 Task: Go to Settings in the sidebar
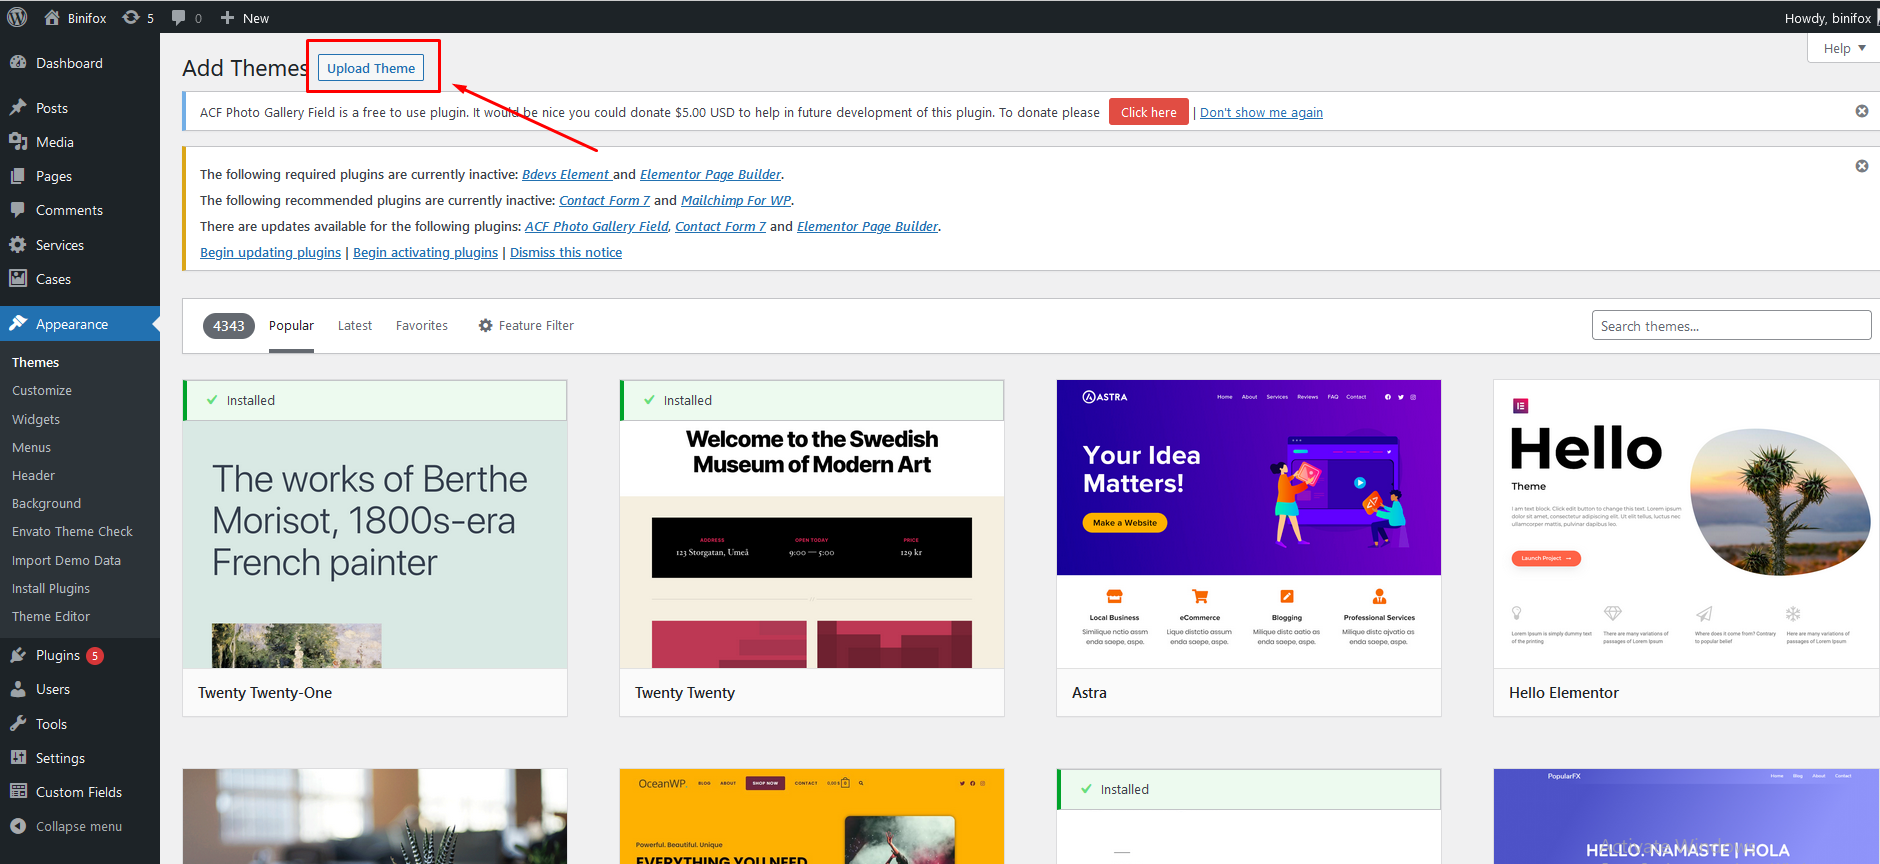[x=60, y=758]
